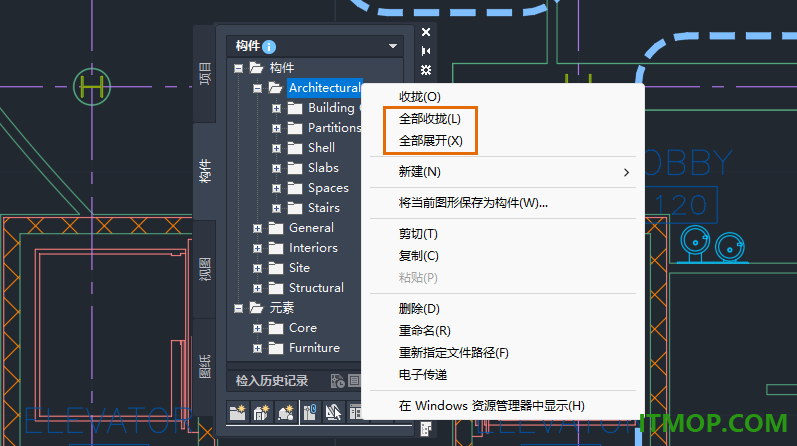Click the toolbar icon with mouse pointer
This screenshot has height=446, width=797.
(333, 412)
